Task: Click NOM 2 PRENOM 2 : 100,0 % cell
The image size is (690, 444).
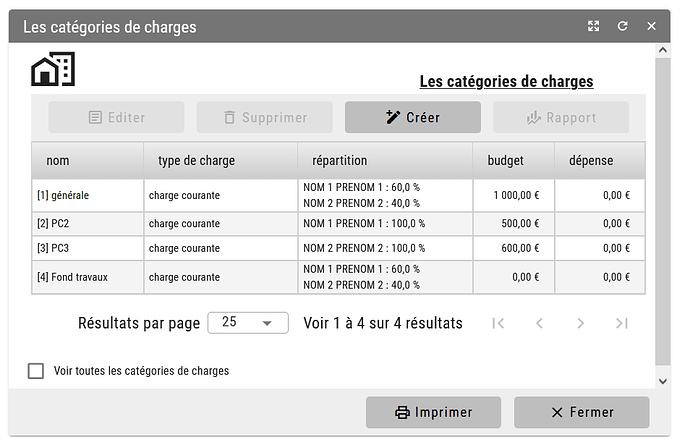Action: click(385, 248)
